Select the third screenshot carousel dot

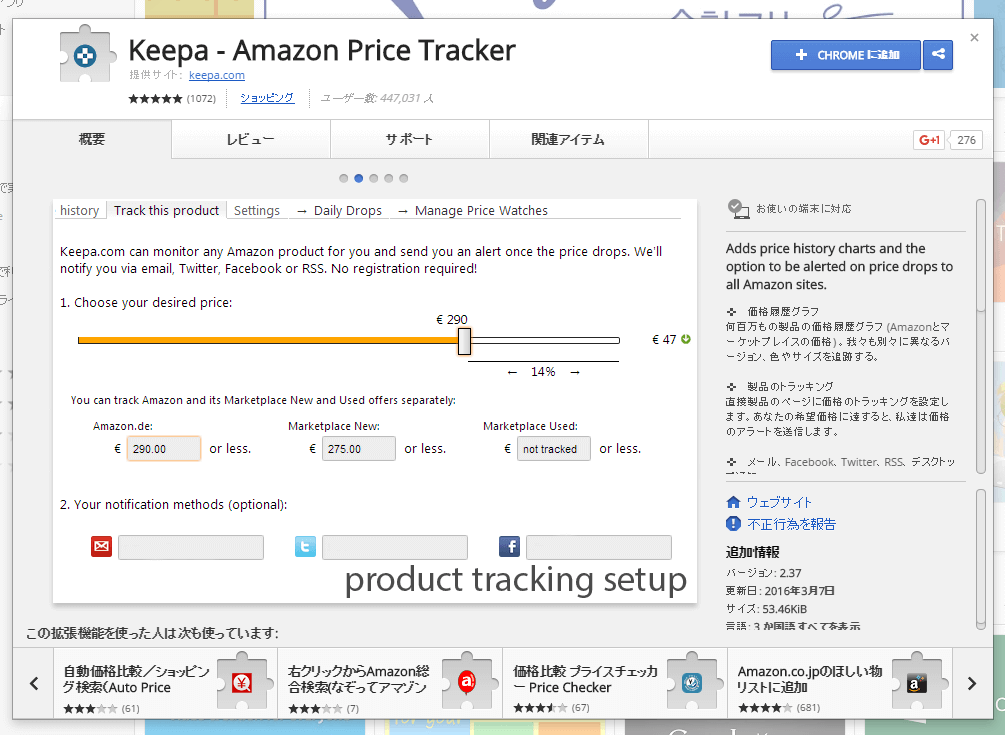point(374,178)
